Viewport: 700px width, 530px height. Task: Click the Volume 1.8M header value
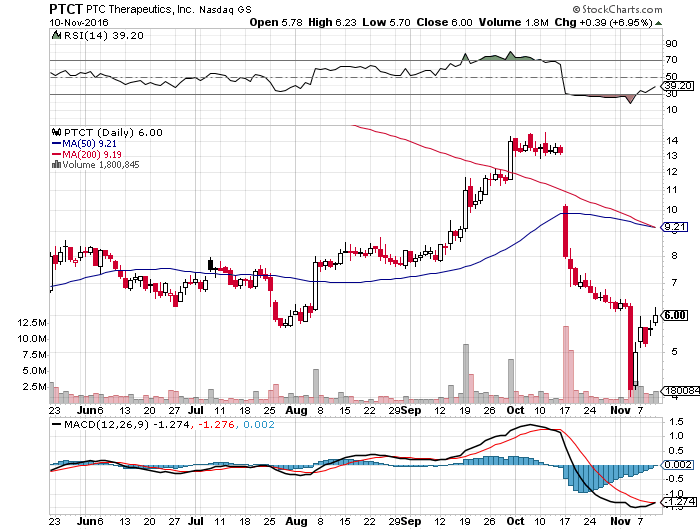(x=513, y=22)
